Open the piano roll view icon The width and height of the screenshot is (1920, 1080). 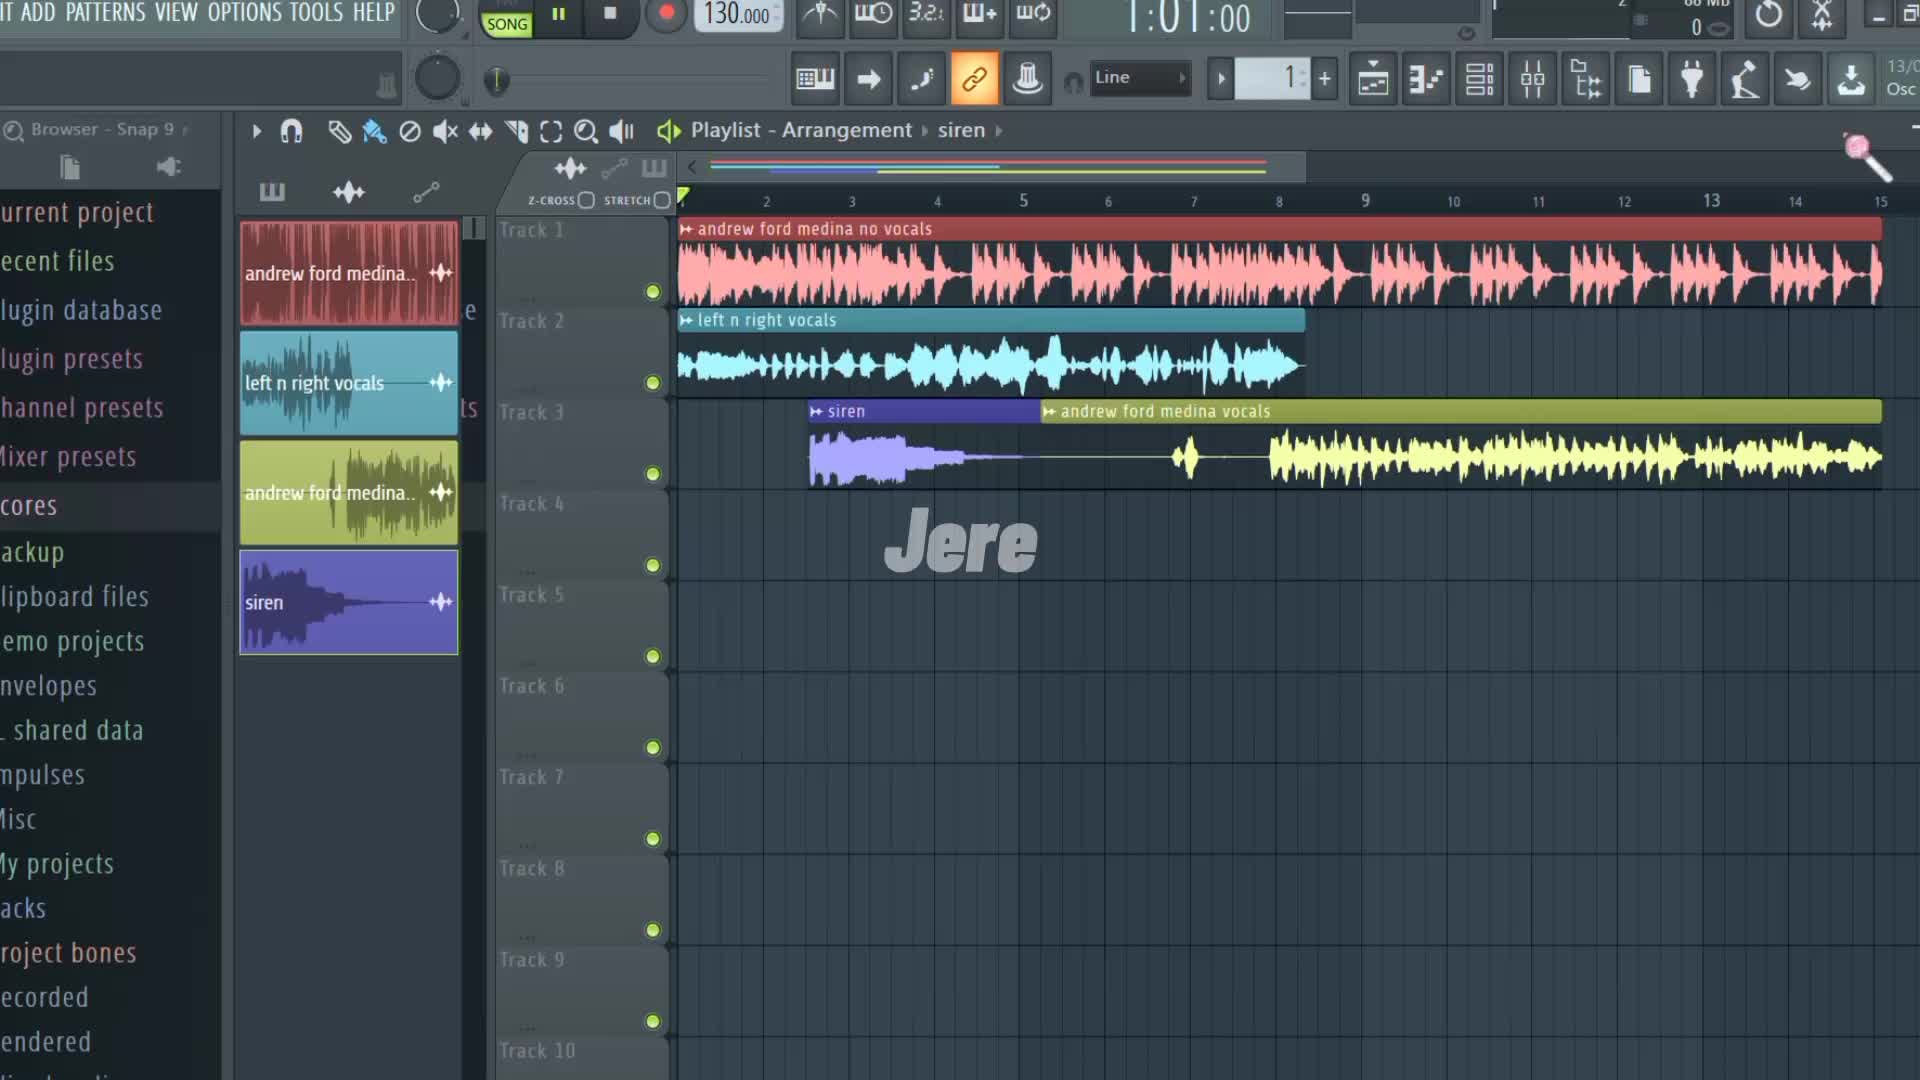[1426, 79]
